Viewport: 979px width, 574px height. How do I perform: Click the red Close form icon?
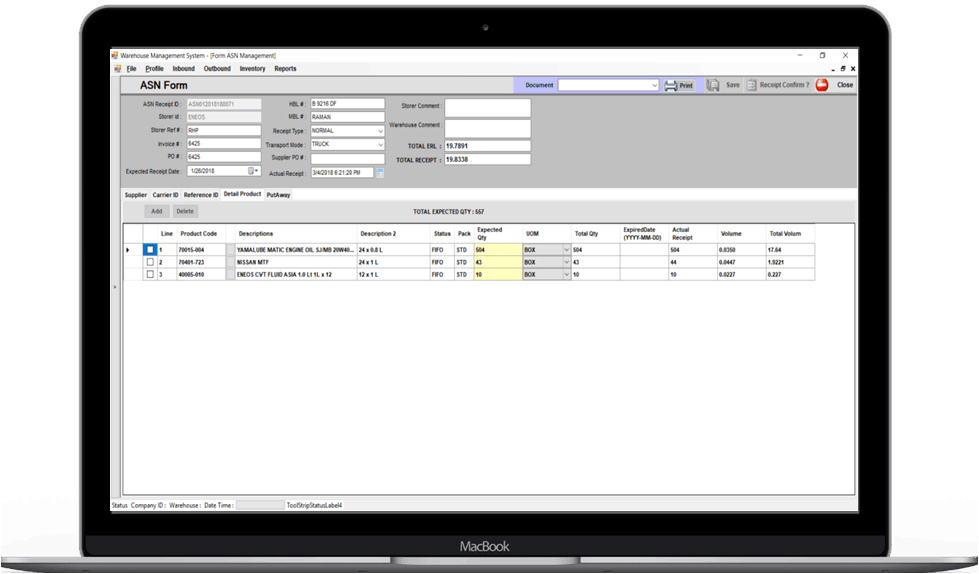click(822, 86)
